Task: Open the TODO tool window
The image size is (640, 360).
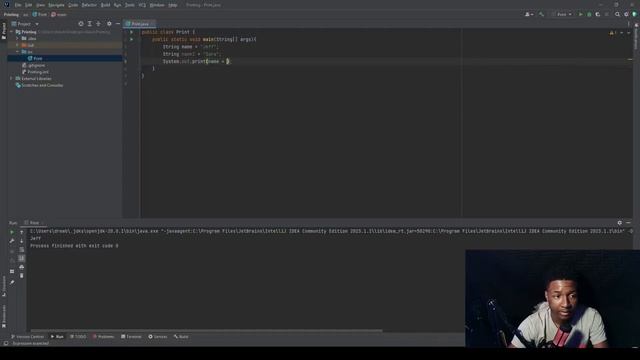Action: point(78,337)
